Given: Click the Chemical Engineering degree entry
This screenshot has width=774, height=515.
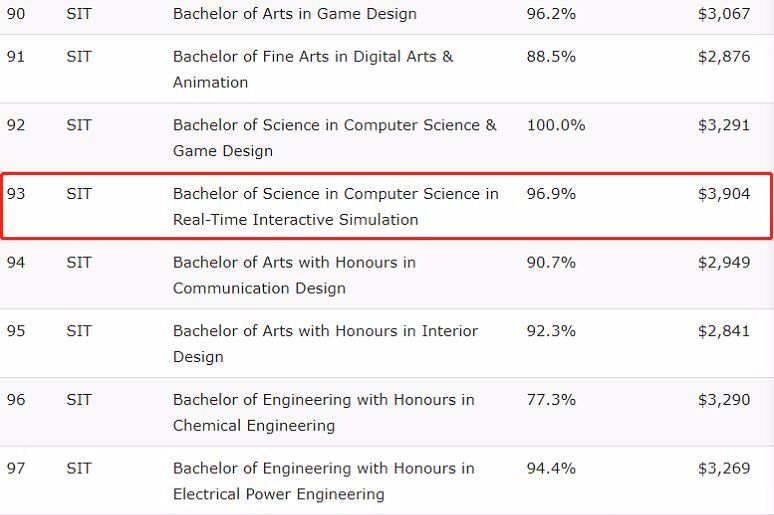Looking at the screenshot, I should point(323,412).
